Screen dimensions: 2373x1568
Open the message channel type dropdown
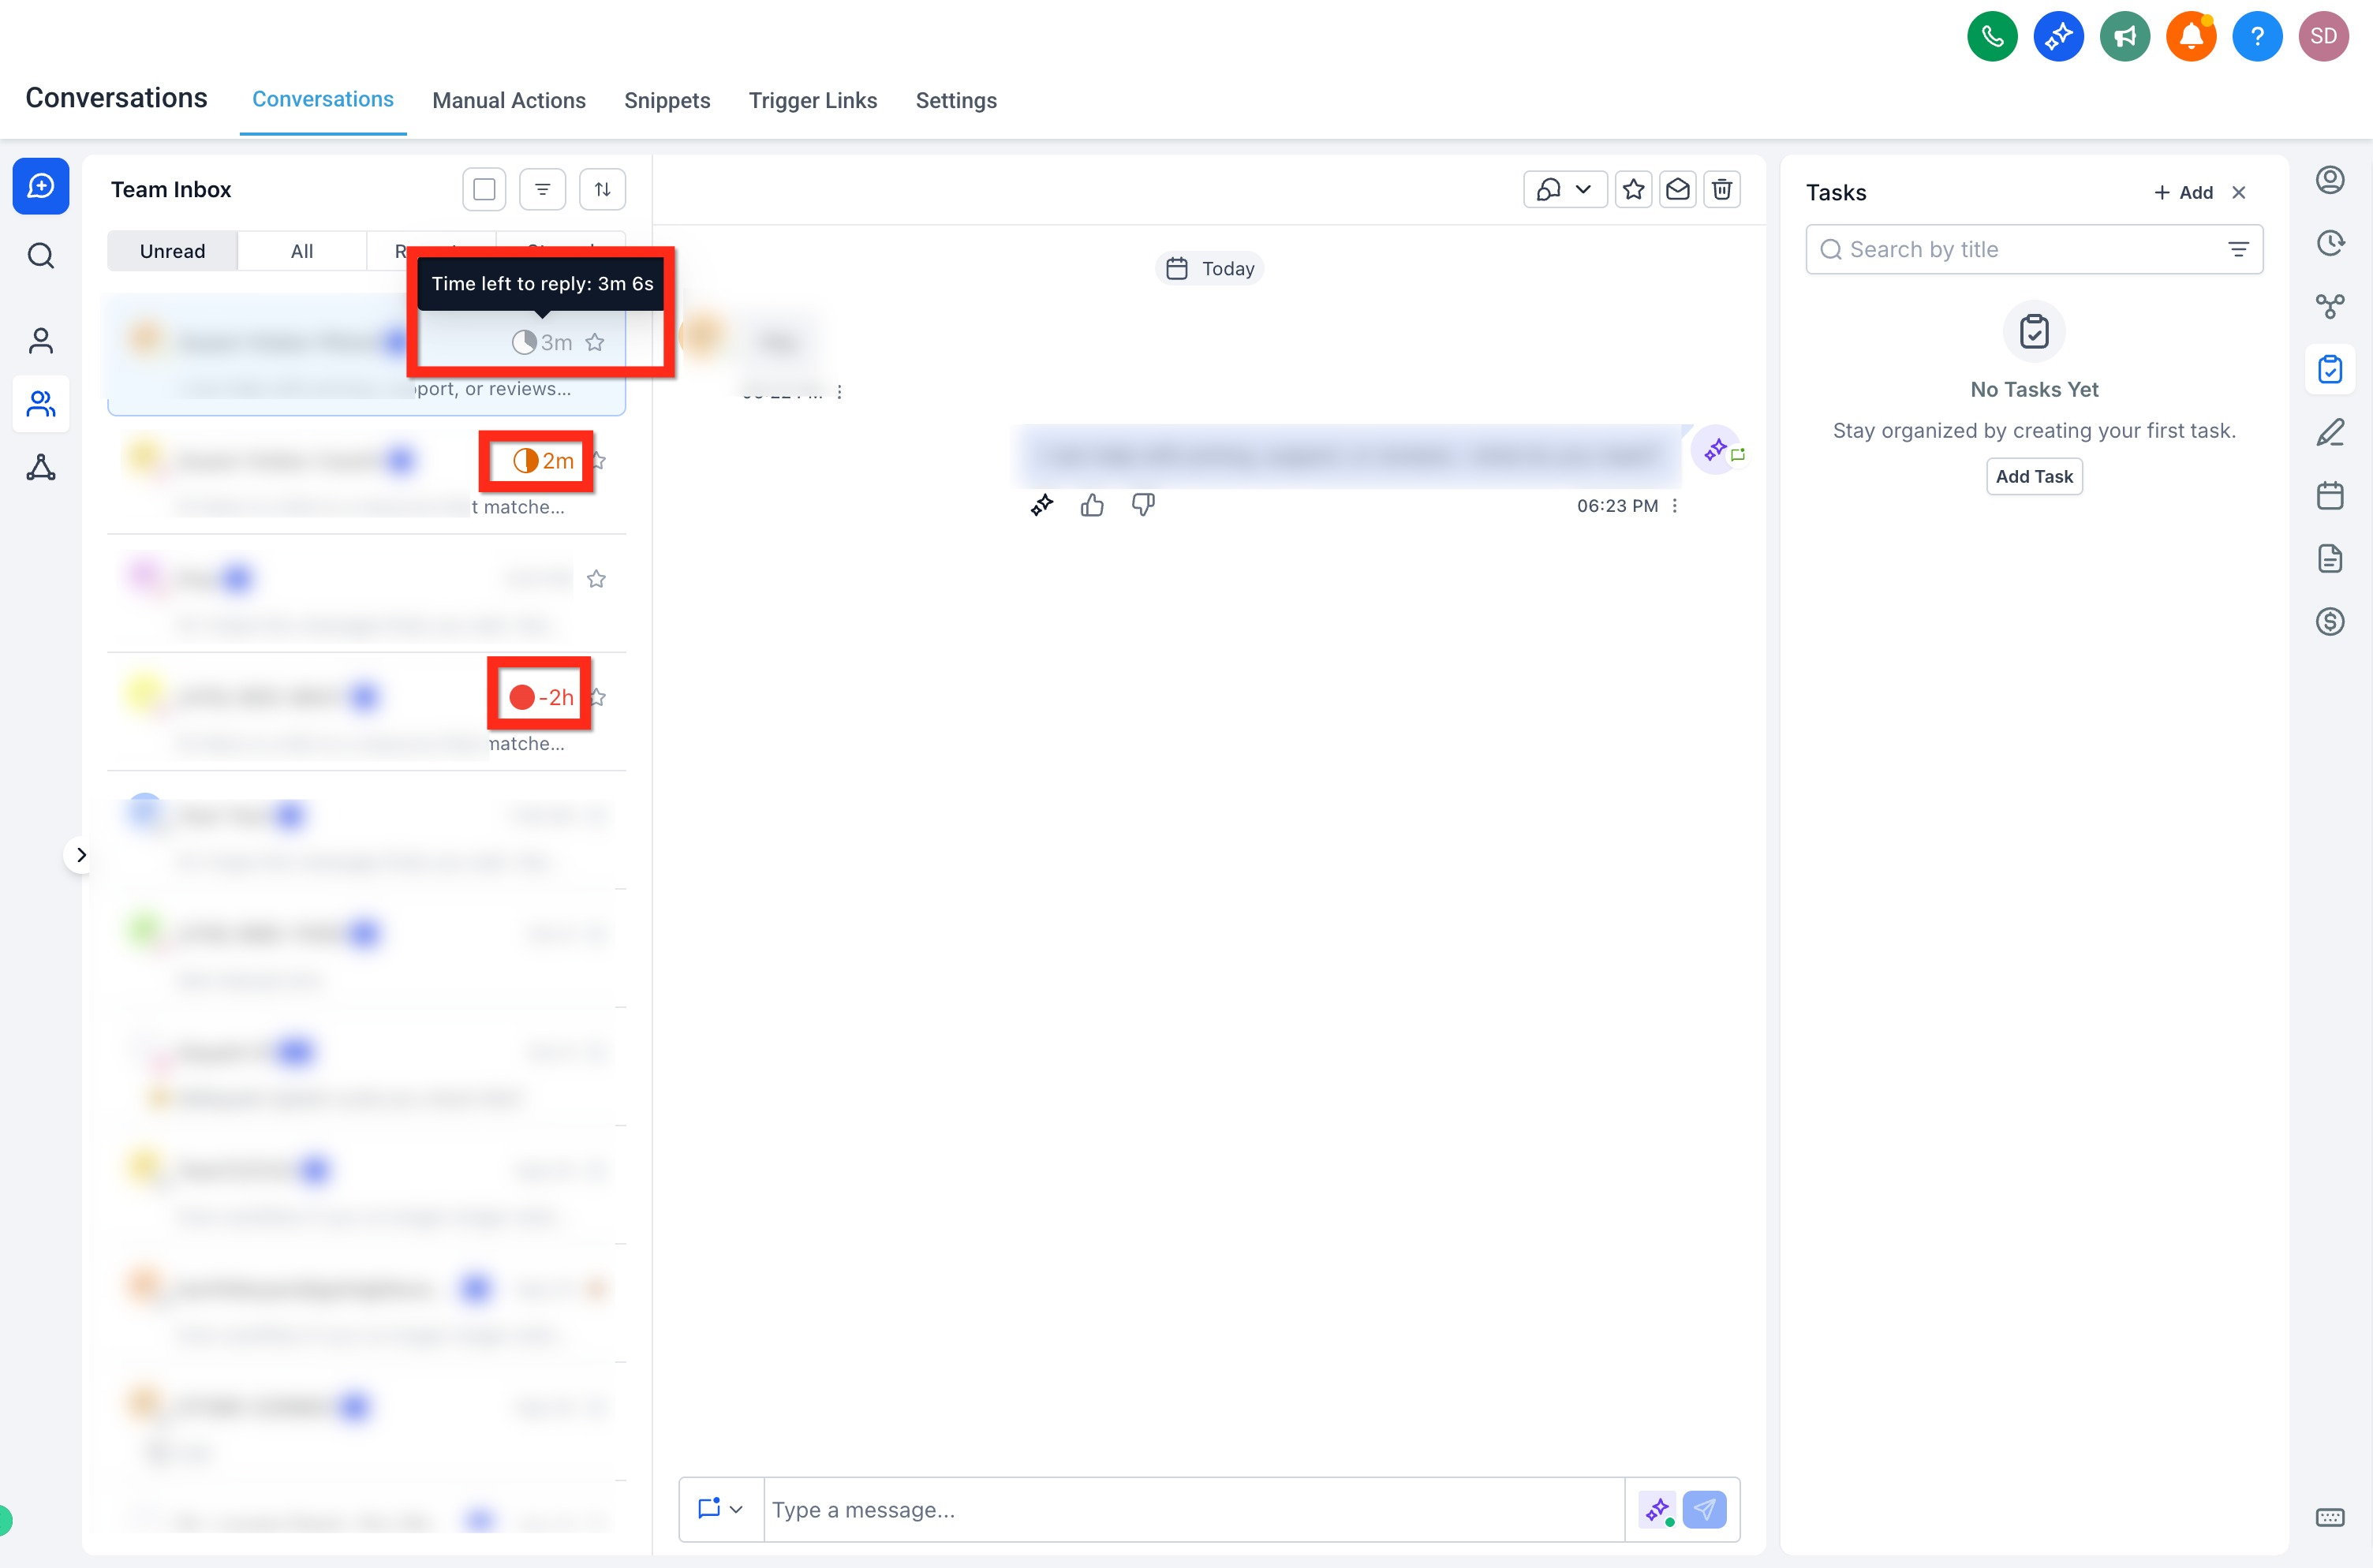(721, 1509)
